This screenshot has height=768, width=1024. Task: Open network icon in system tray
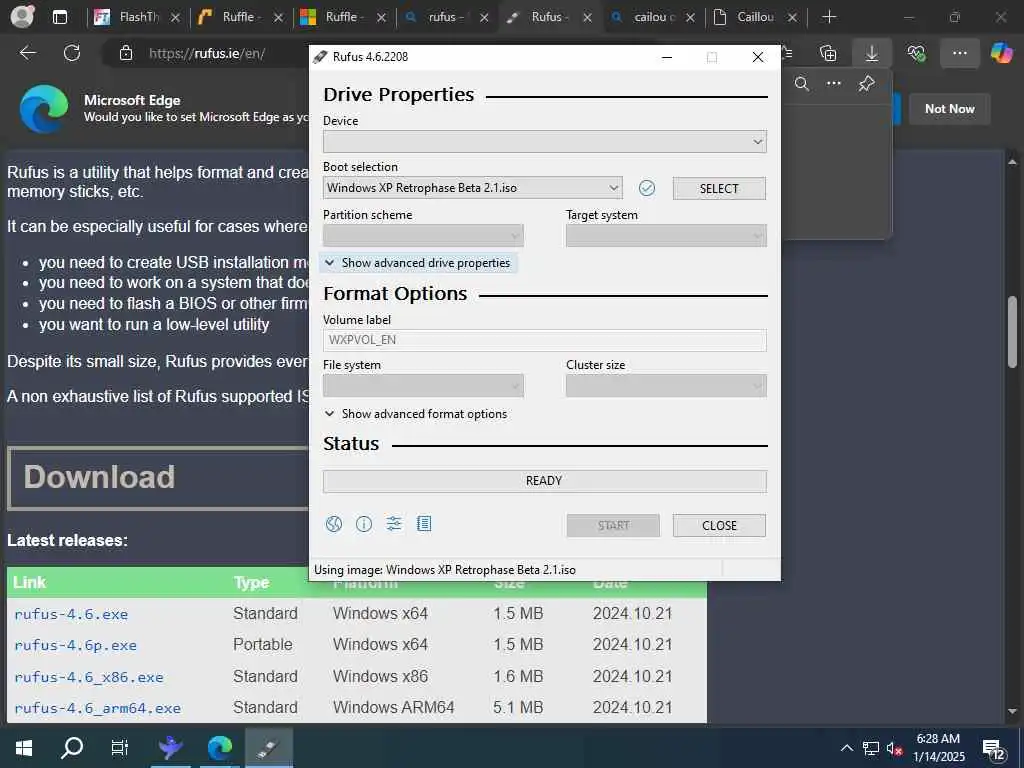pos(871,748)
